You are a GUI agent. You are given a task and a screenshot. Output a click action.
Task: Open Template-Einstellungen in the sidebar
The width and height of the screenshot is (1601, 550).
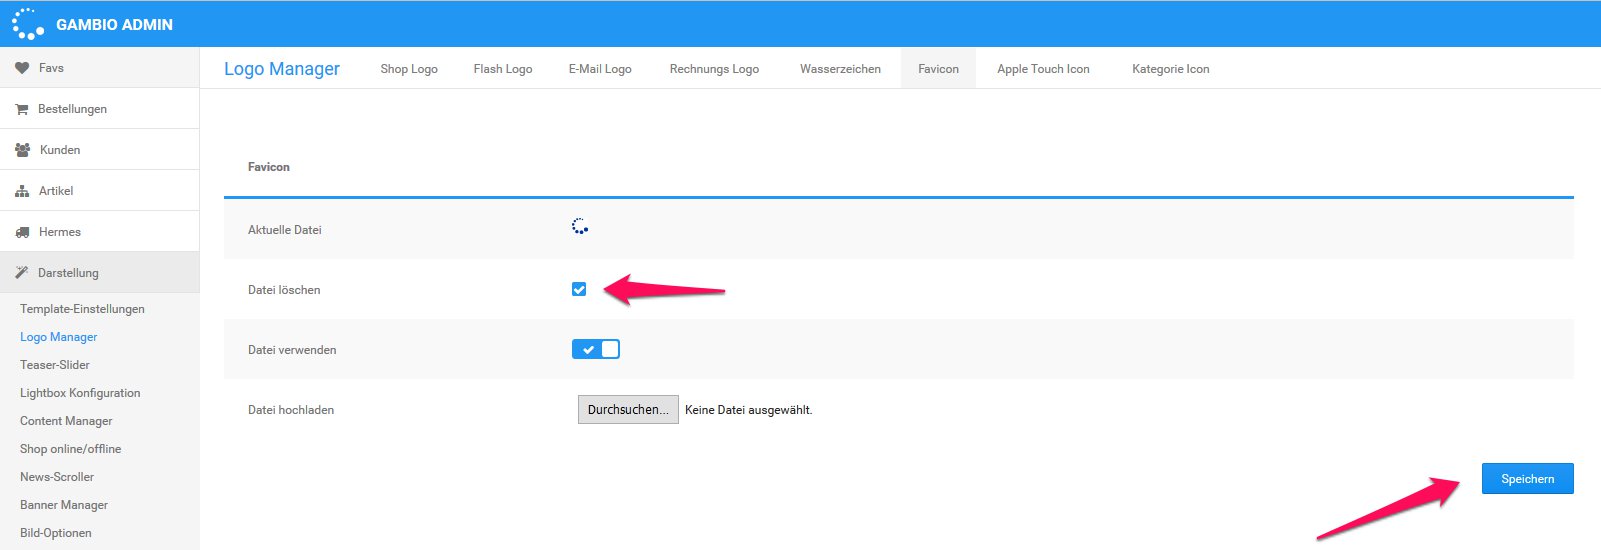coord(82,309)
